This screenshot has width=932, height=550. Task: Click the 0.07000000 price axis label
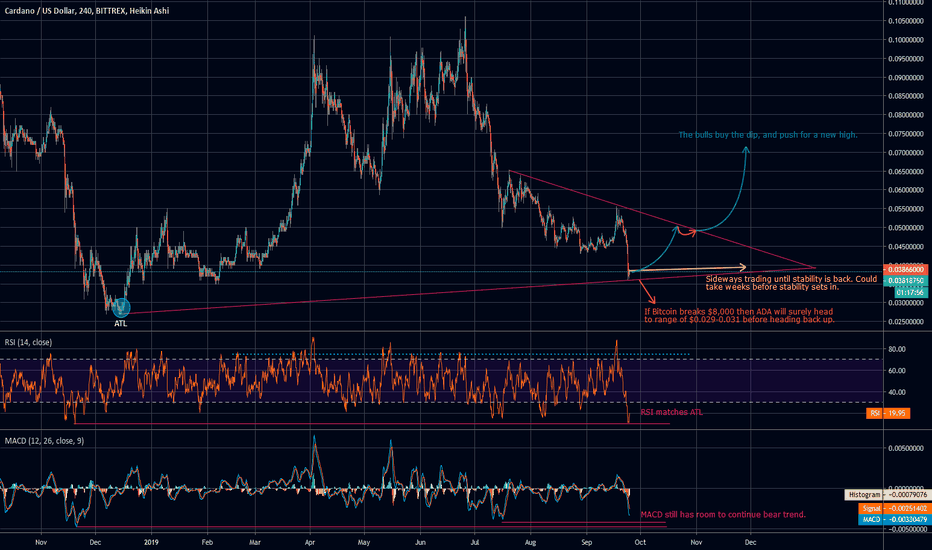pyautogui.click(x=906, y=153)
